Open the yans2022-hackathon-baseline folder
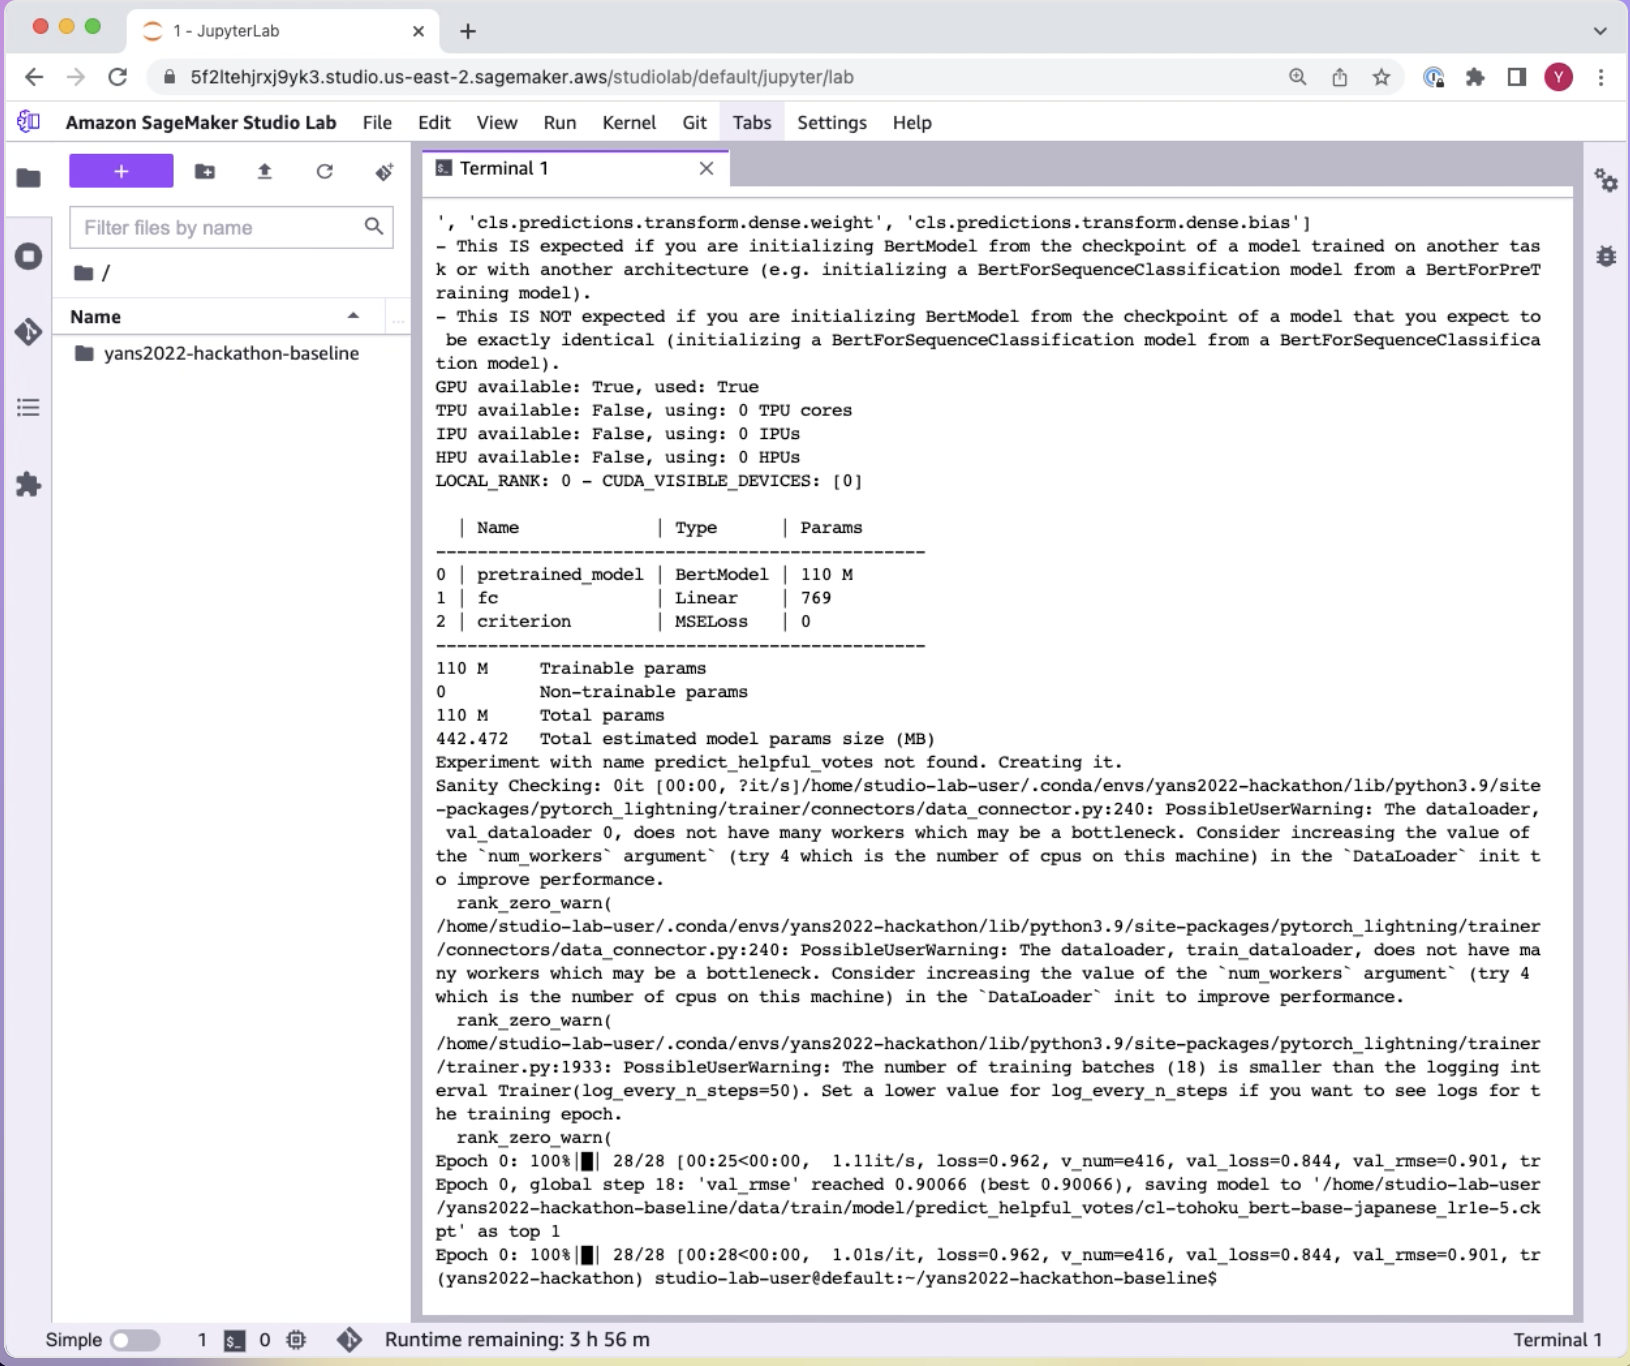Screen dimensions: 1630x1366 [x=230, y=353]
